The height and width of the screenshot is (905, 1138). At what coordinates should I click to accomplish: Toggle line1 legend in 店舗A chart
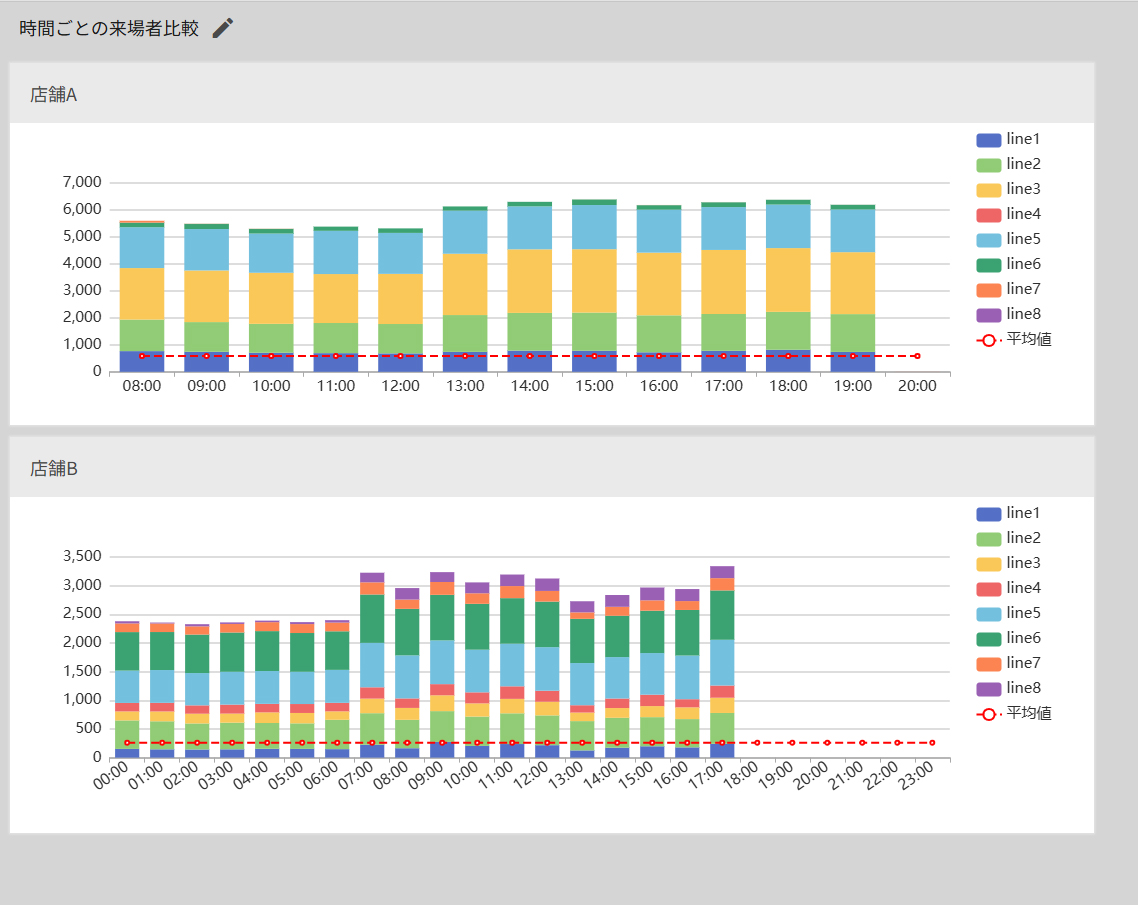pyautogui.click(x=1008, y=139)
